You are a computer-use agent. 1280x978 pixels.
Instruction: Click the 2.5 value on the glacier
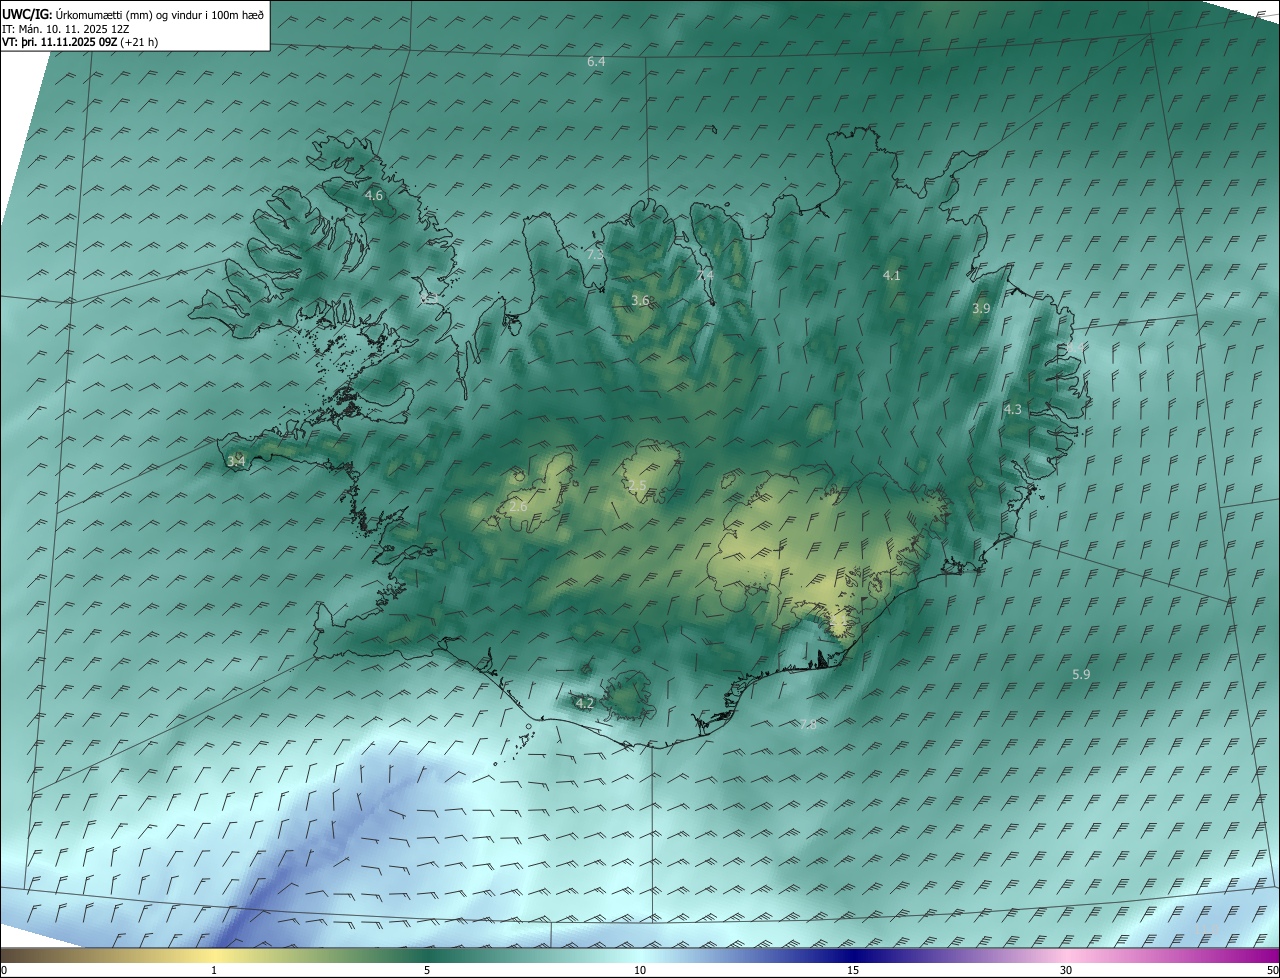[x=637, y=485]
